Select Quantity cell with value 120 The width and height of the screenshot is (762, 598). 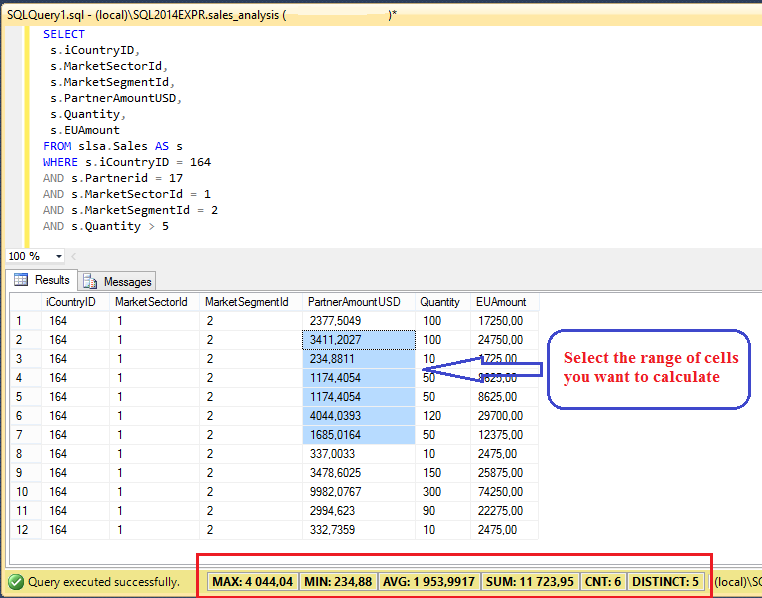coord(443,415)
